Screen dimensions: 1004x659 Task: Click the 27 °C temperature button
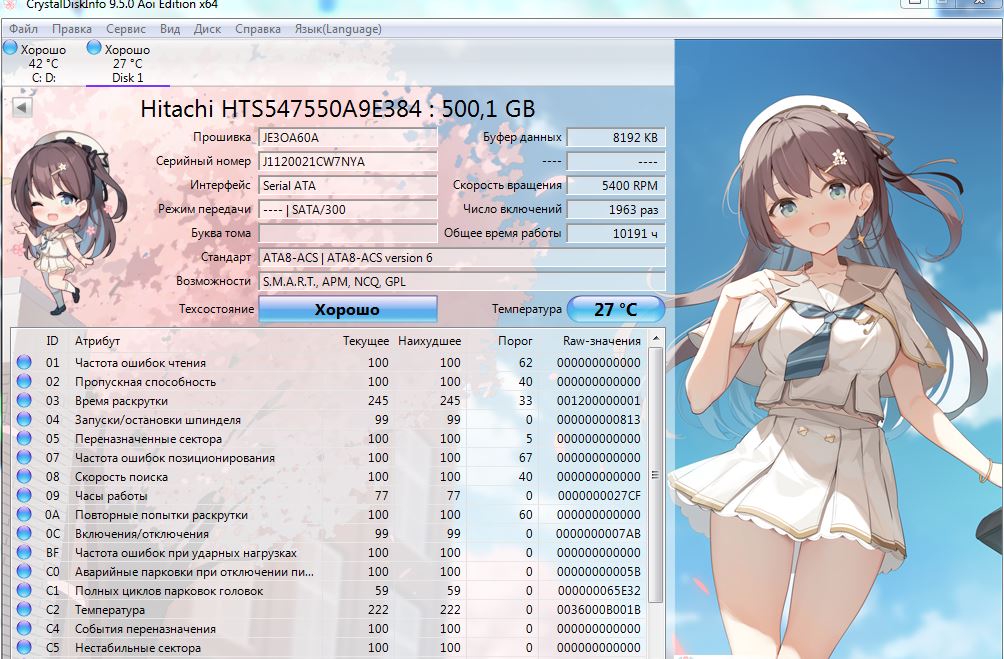pos(615,310)
